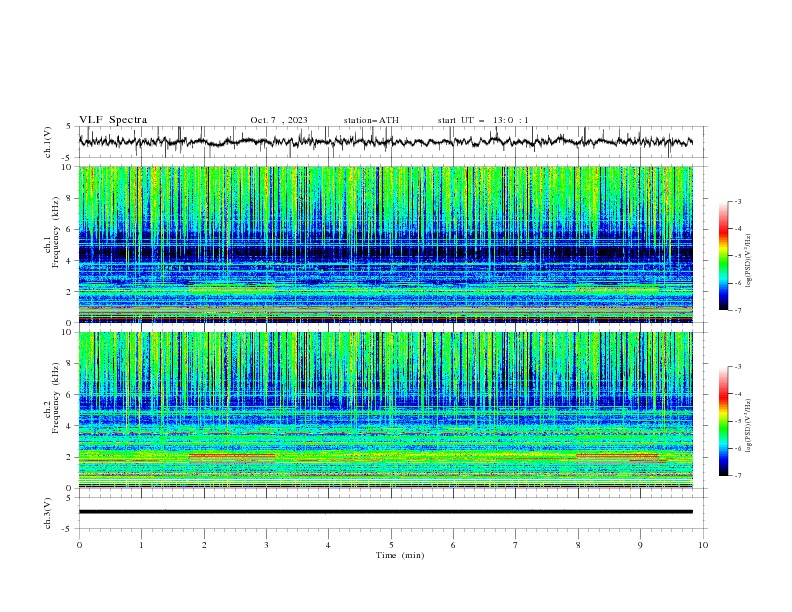This screenshot has width=792, height=612.
Task: Click the "5" volt tick on ch.3(V) axis
Action: click(x=69, y=497)
